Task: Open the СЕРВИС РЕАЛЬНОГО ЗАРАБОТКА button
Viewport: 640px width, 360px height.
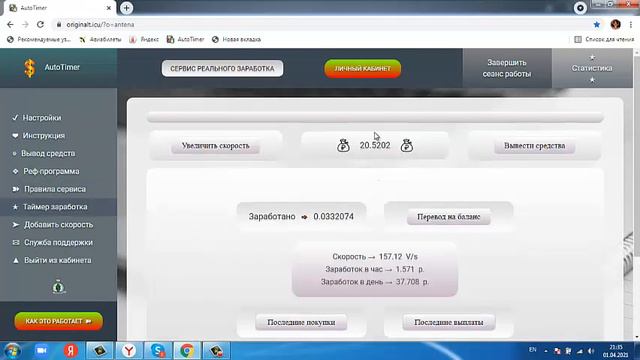Action: [222, 69]
